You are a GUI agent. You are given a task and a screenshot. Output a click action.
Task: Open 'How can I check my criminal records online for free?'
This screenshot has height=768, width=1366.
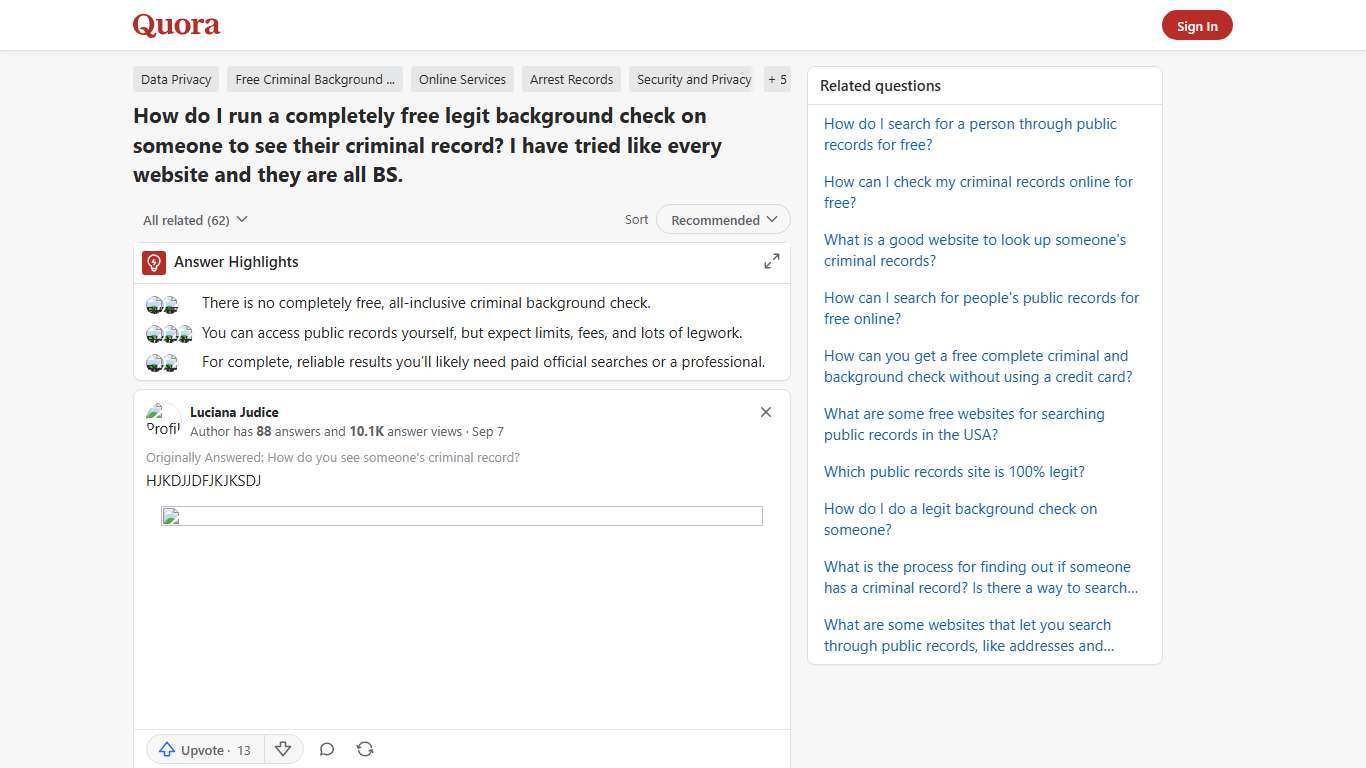978,192
